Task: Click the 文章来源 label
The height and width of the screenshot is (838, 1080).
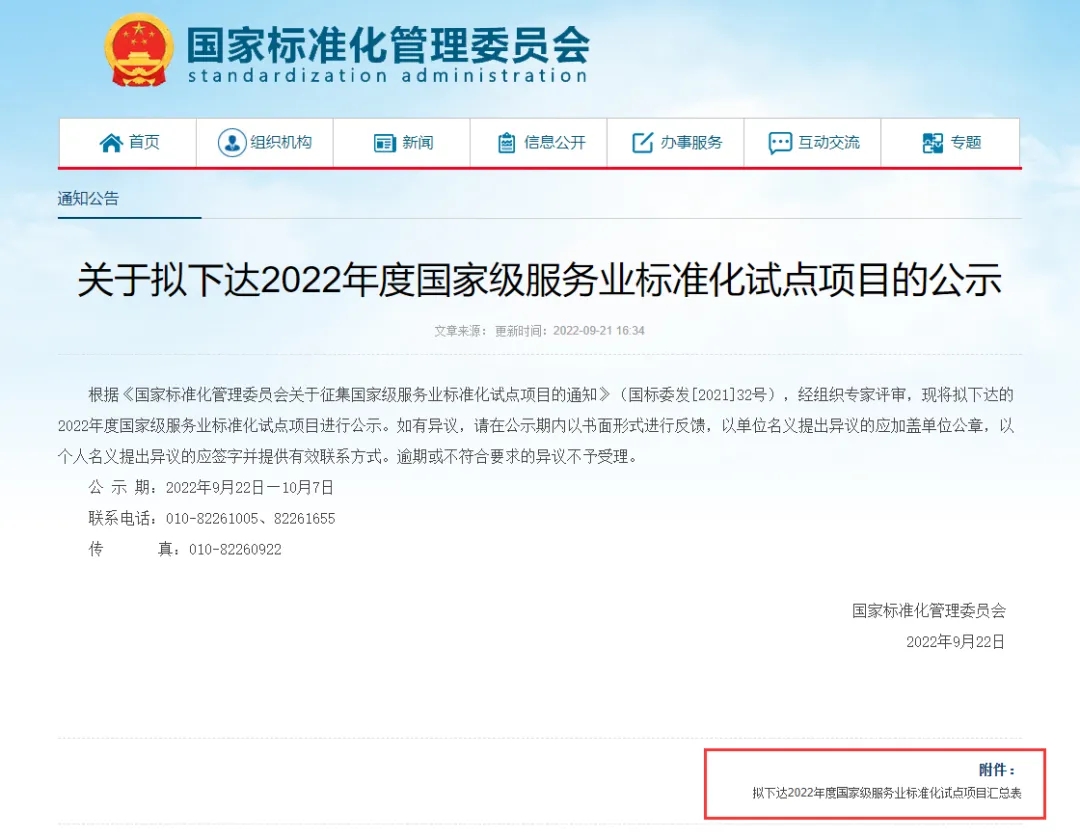Action: point(460,331)
